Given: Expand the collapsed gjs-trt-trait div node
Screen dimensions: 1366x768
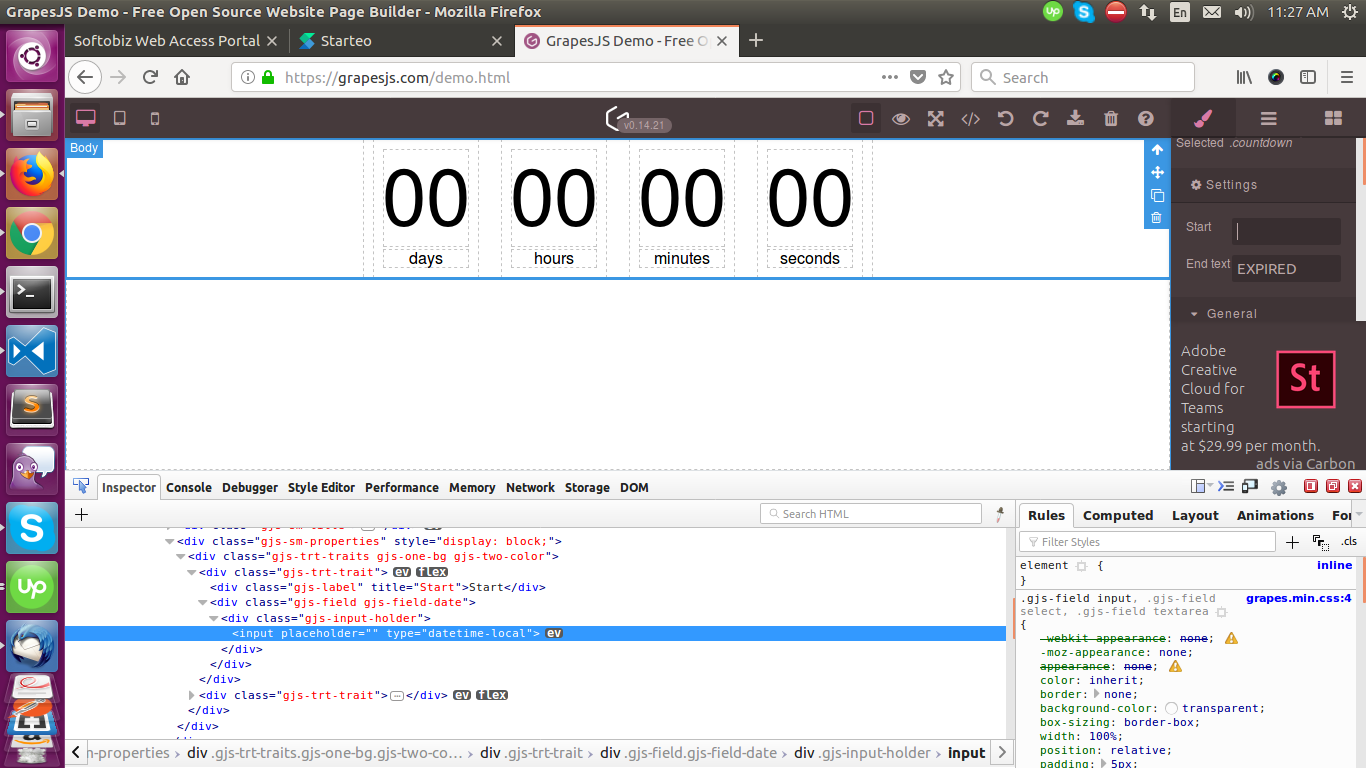Looking at the screenshot, I should coord(191,694).
